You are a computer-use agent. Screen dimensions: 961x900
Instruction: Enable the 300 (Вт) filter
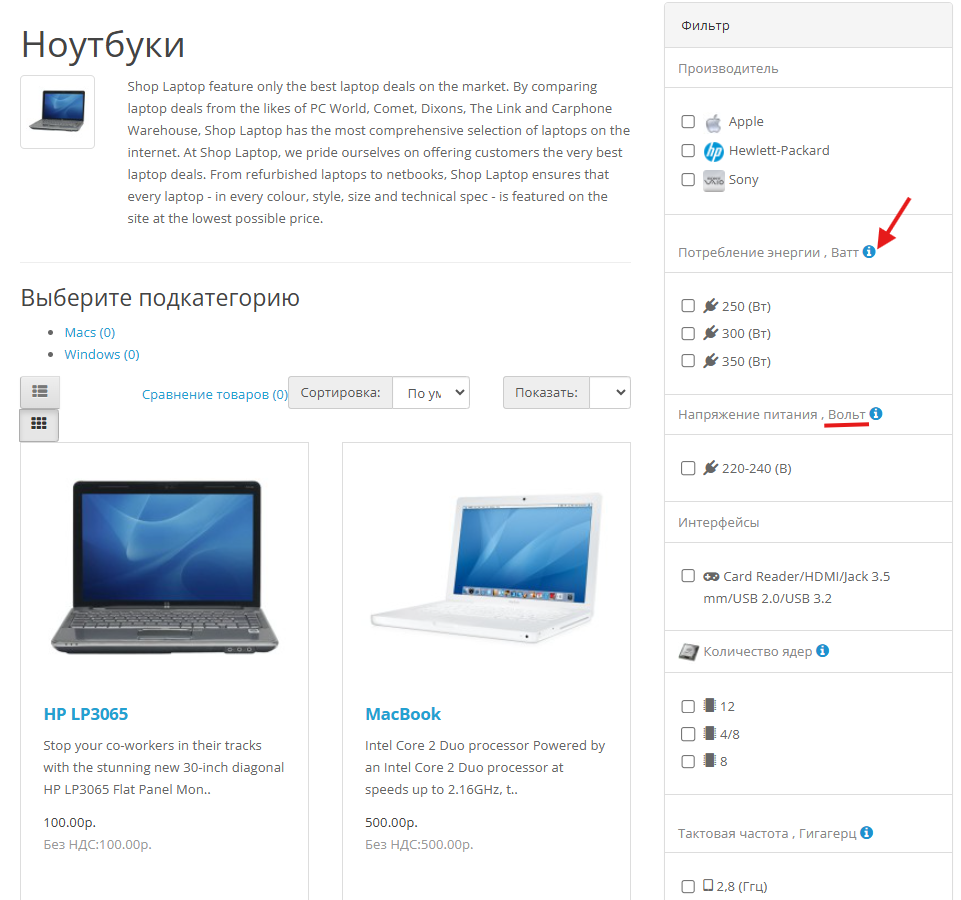(688, 333)
